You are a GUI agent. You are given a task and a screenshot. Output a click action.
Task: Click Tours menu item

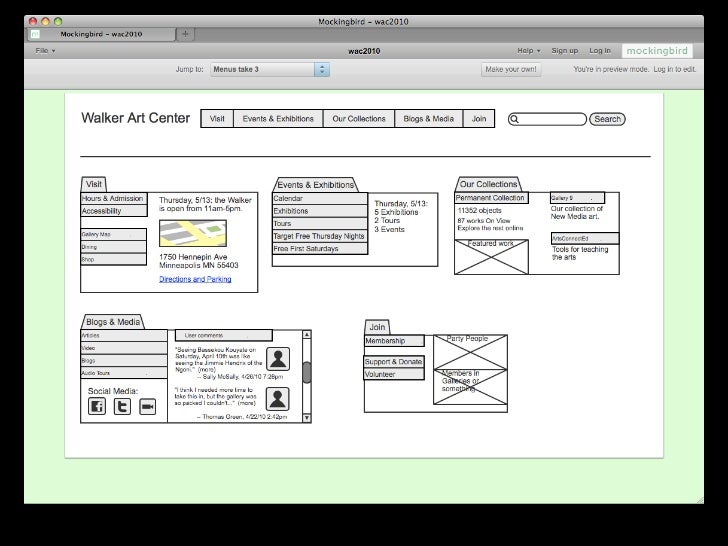tap(320, 223)
